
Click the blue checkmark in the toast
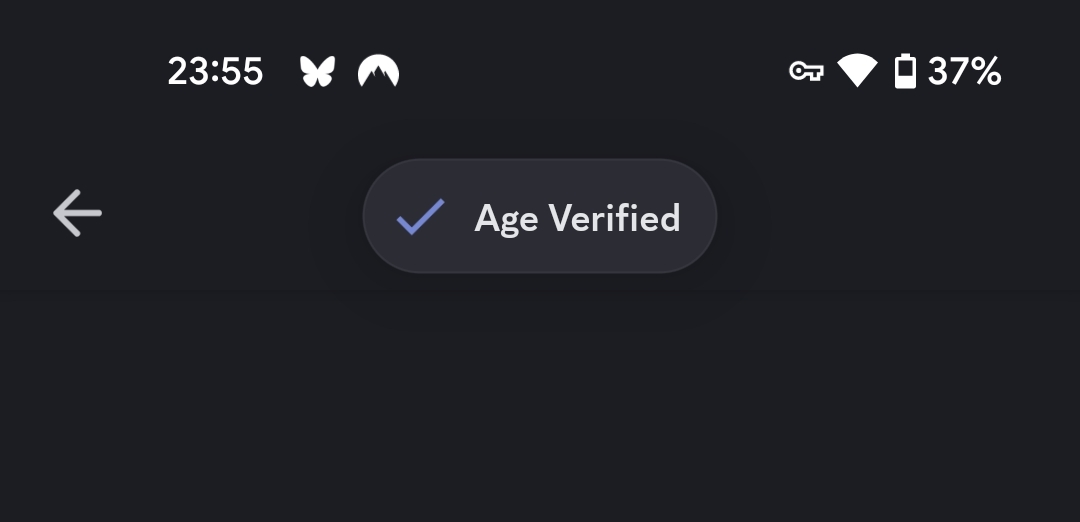pyautogui.click(x=420, y=216)
